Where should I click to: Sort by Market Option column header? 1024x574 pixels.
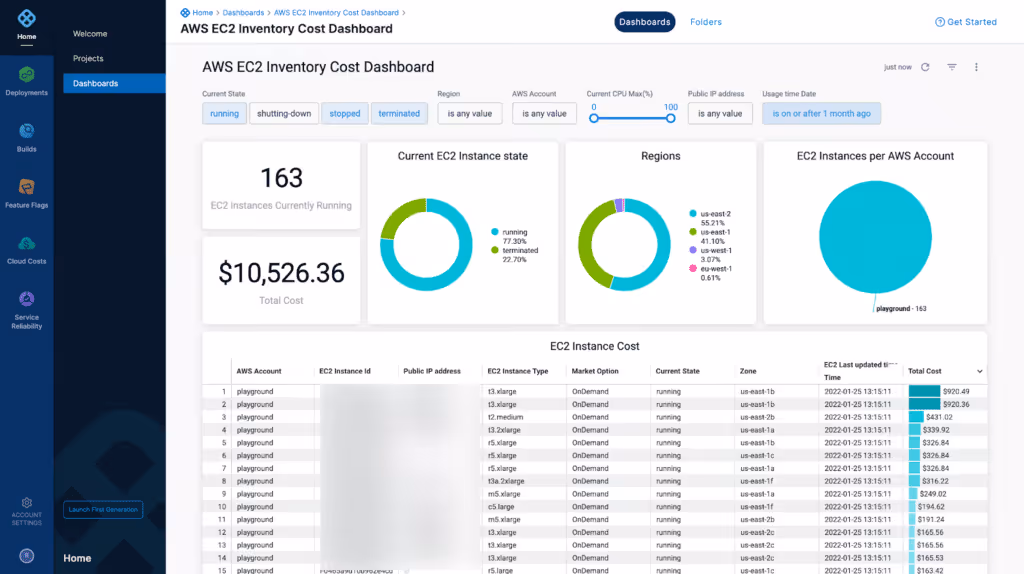(595, 371)
